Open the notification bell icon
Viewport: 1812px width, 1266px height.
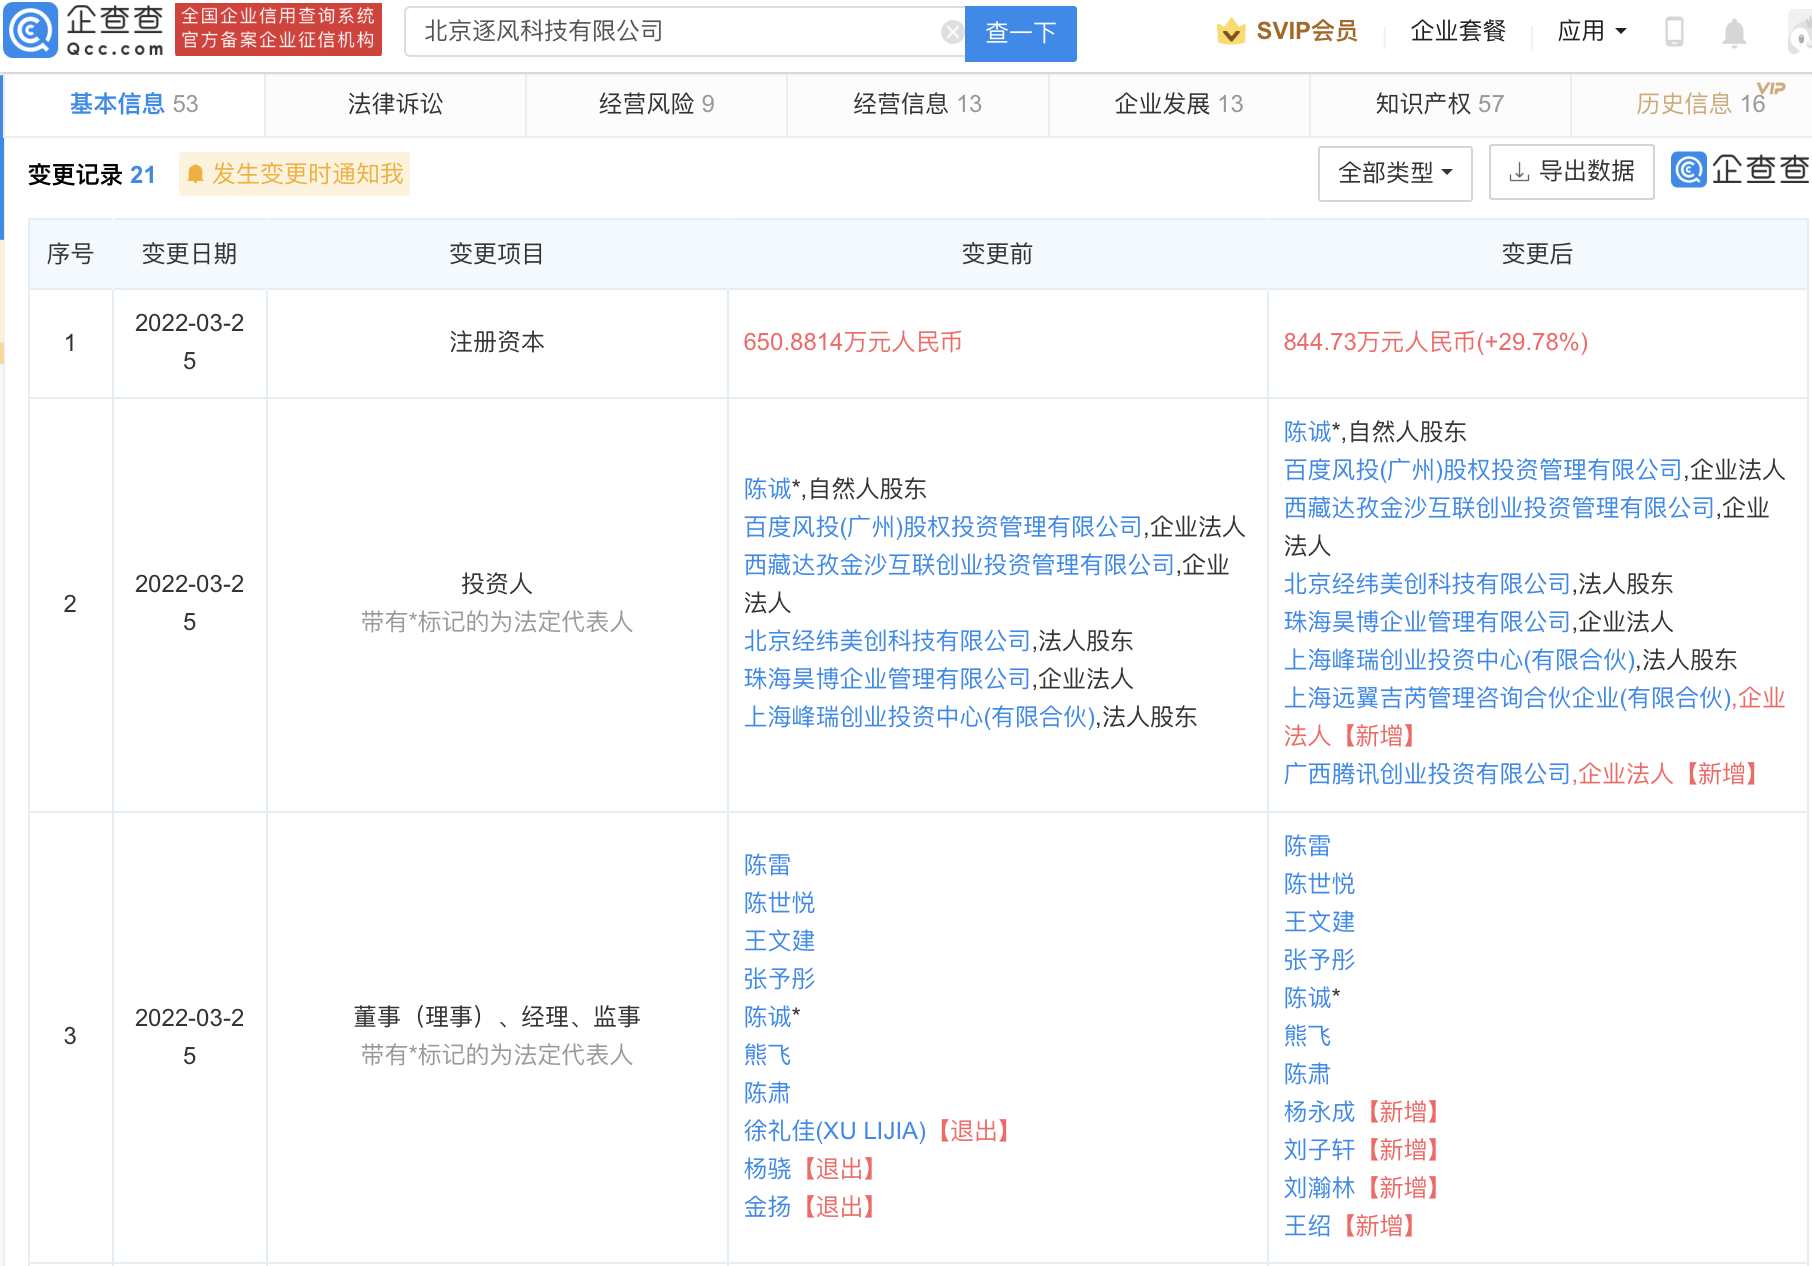tap(1734, 33)
